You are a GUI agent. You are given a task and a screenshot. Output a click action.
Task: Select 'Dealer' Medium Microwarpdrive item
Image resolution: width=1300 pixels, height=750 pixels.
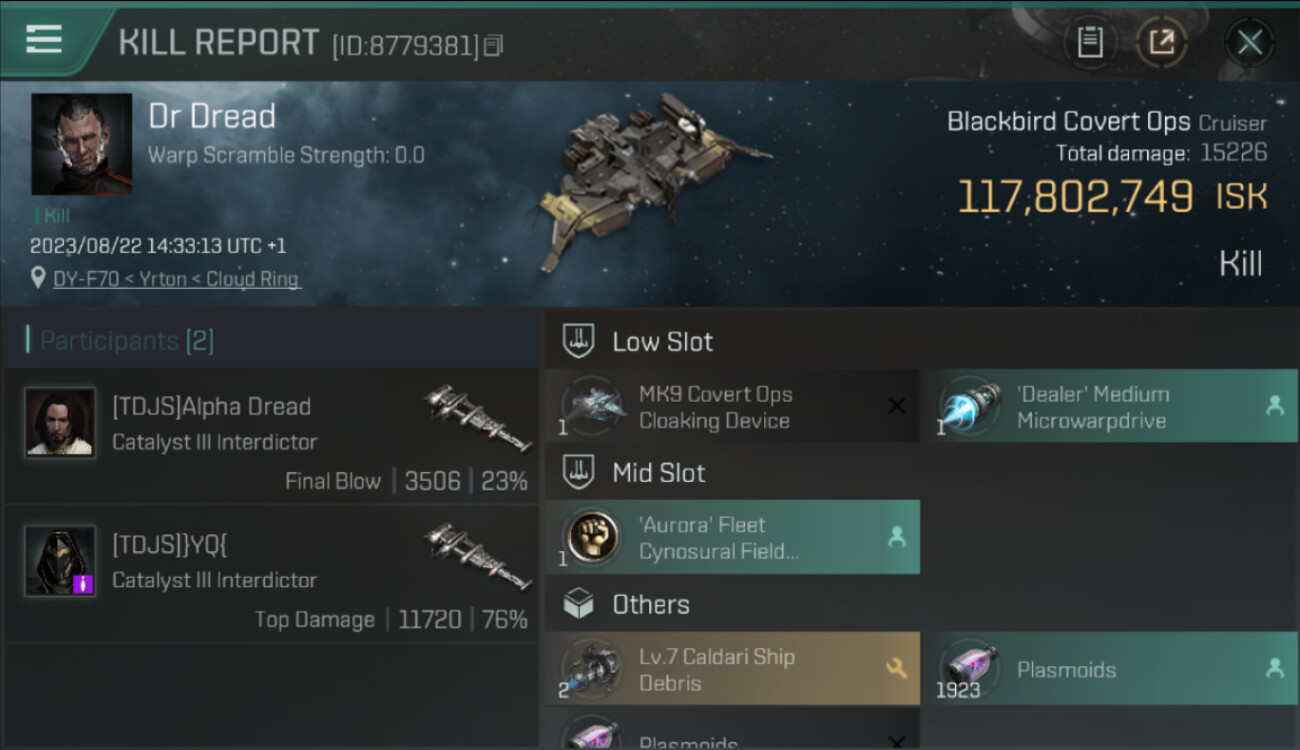click(1109, 407)
